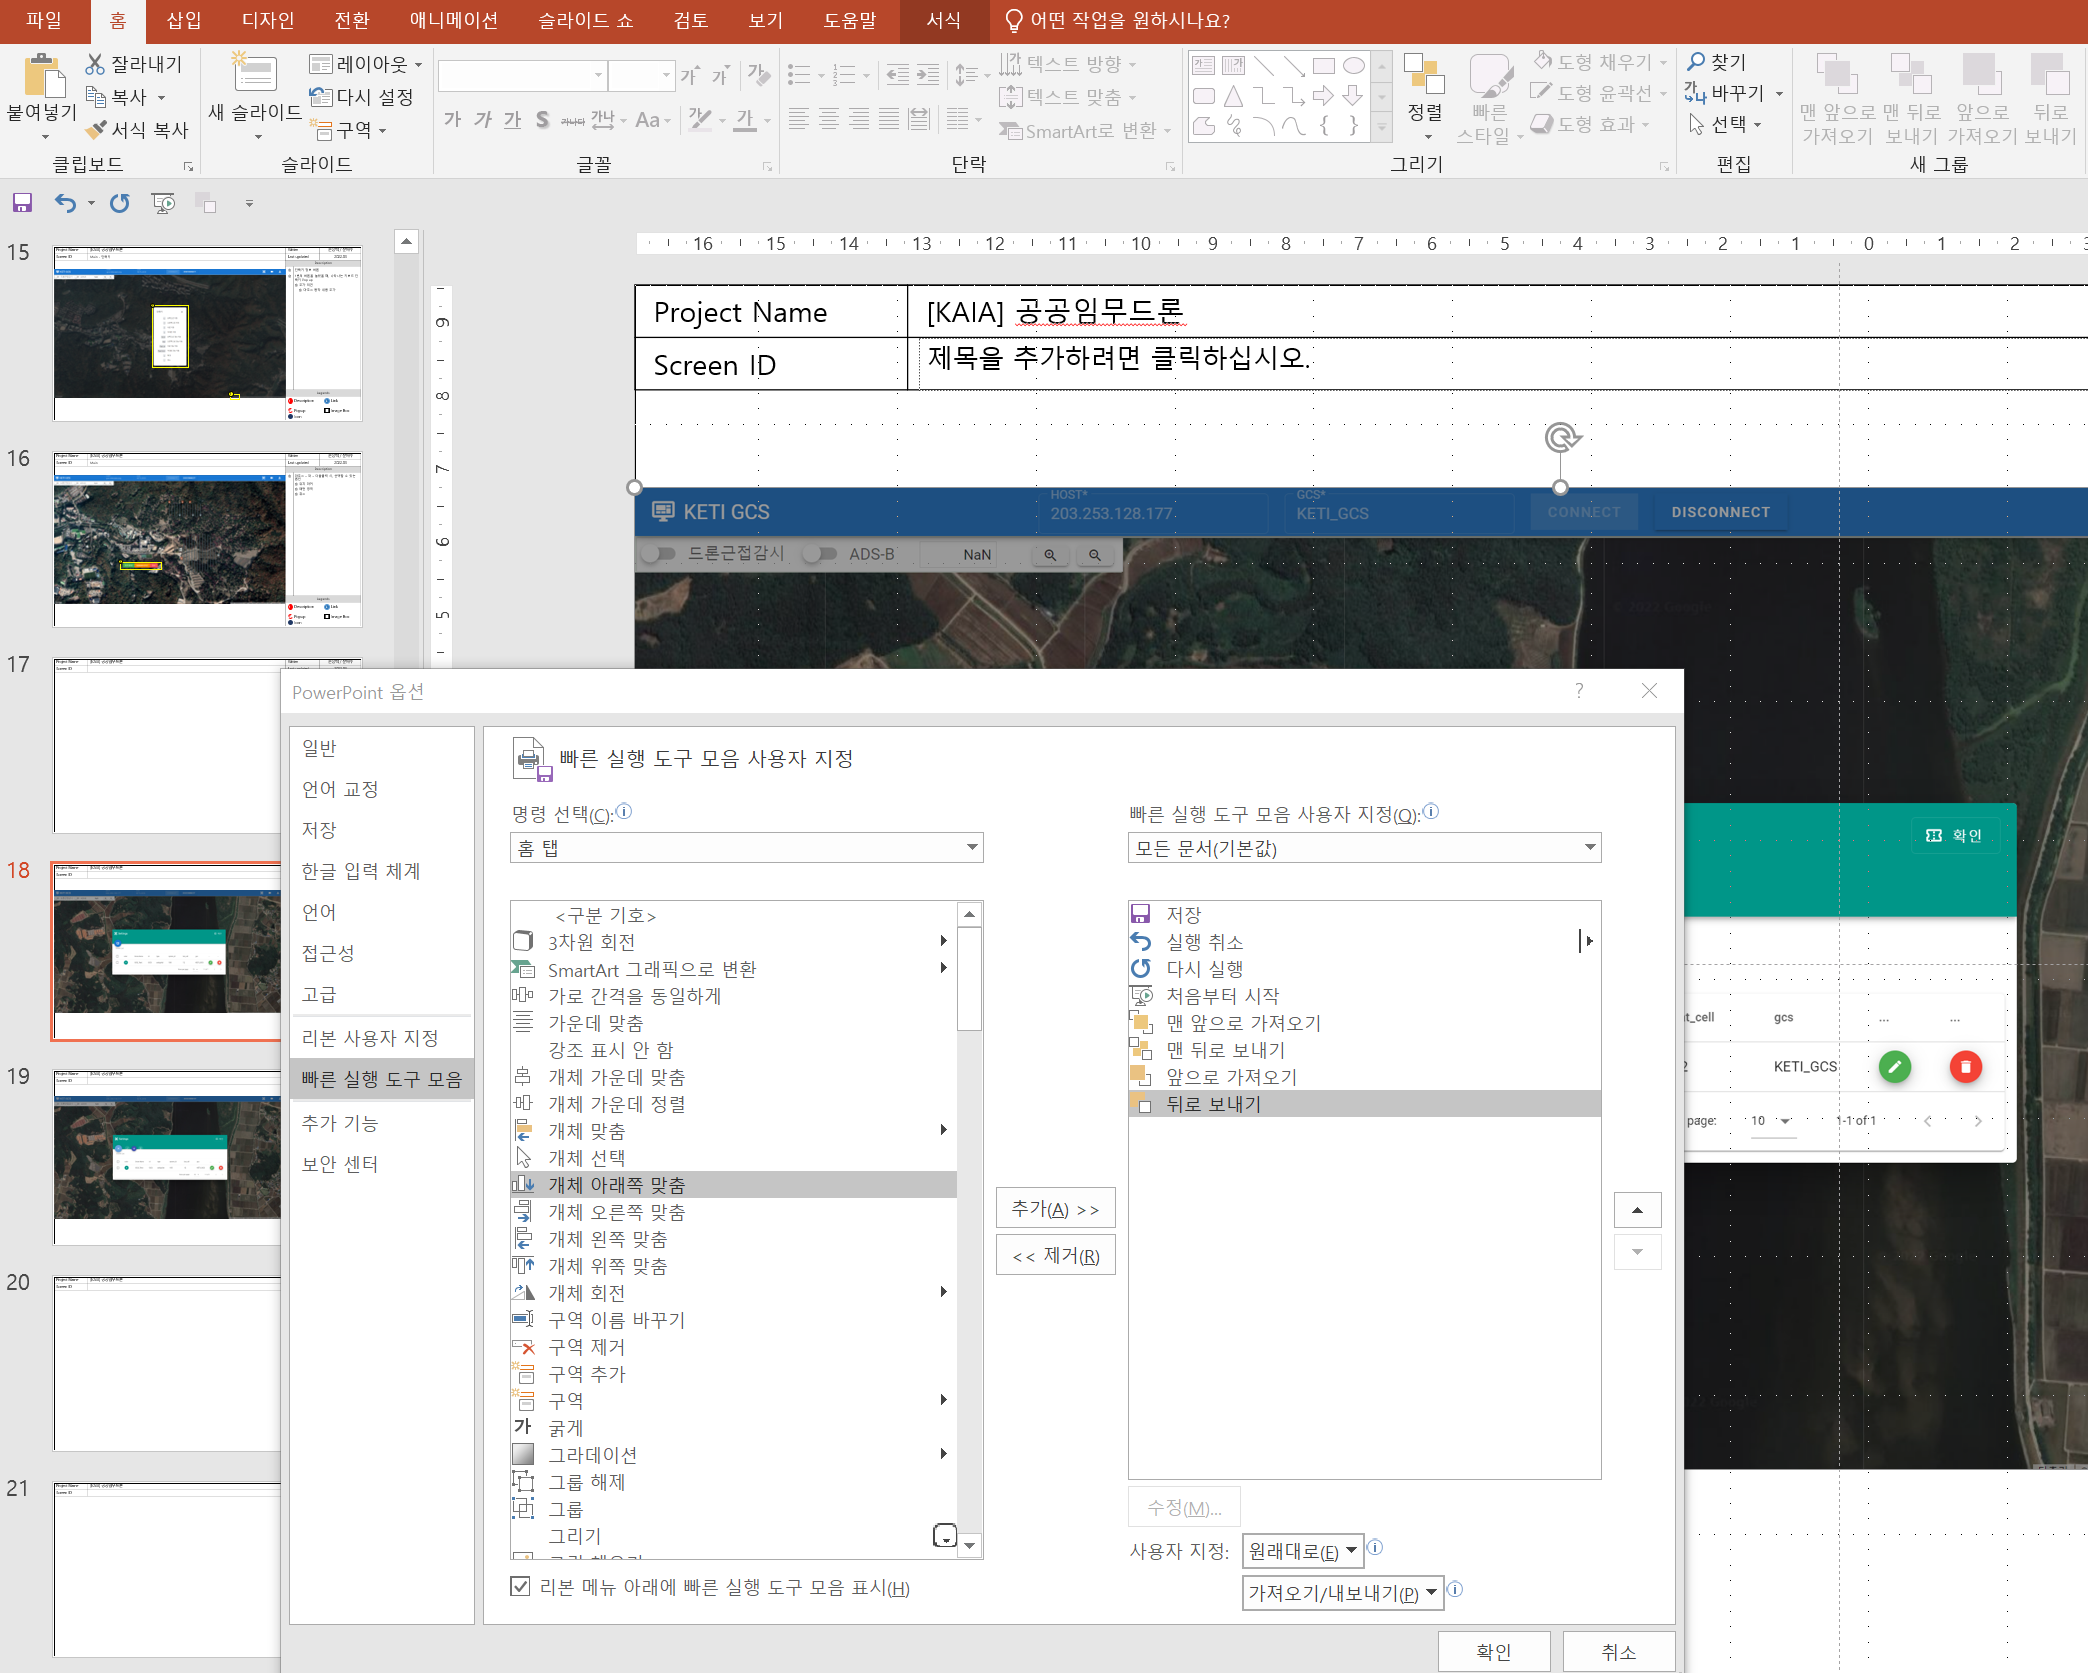Click the Cut (잘라내기) scissors icon

[x=95, y=64]
